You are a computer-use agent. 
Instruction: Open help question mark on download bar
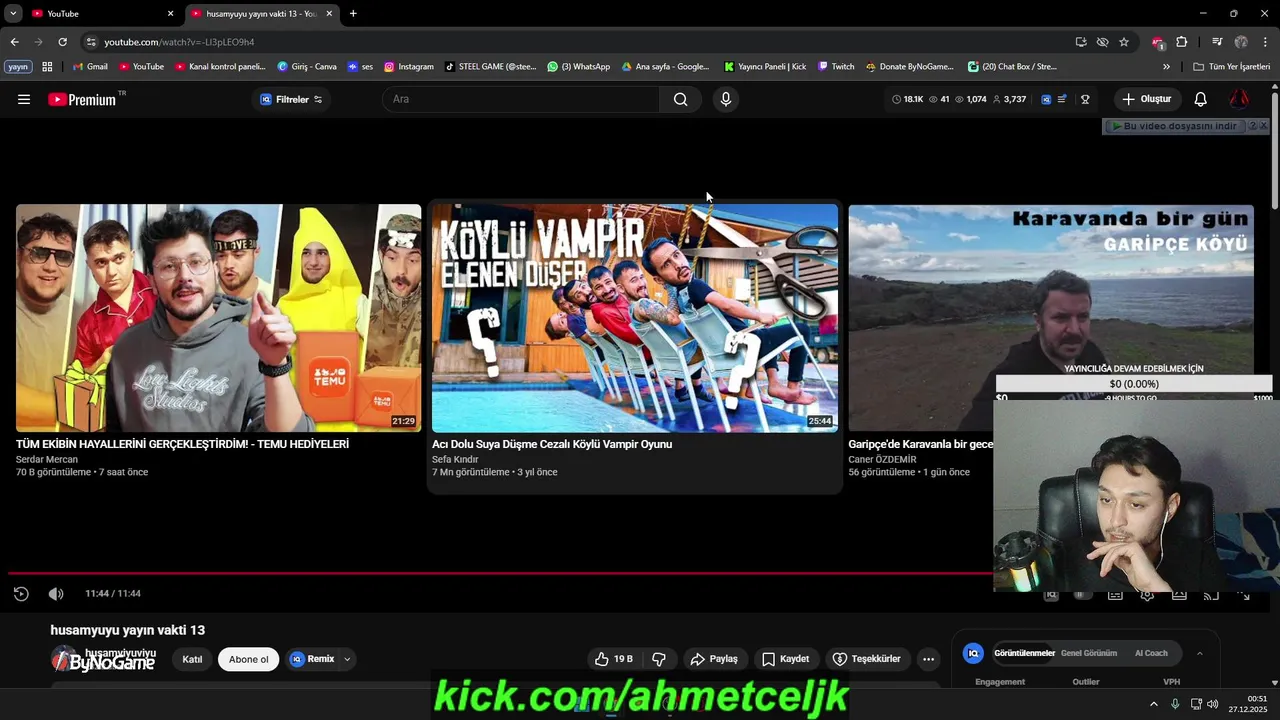[x=1253, y=126]
